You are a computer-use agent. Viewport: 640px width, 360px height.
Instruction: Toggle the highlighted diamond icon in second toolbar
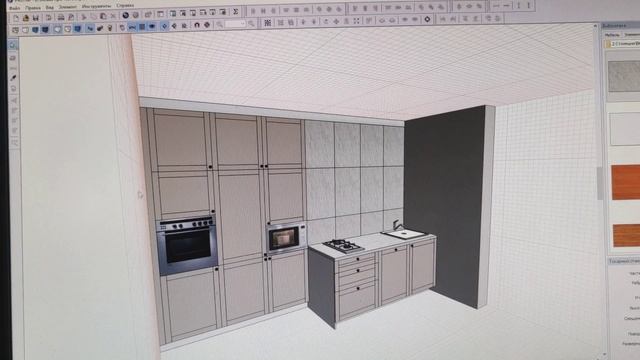click(x=164, y=26)
